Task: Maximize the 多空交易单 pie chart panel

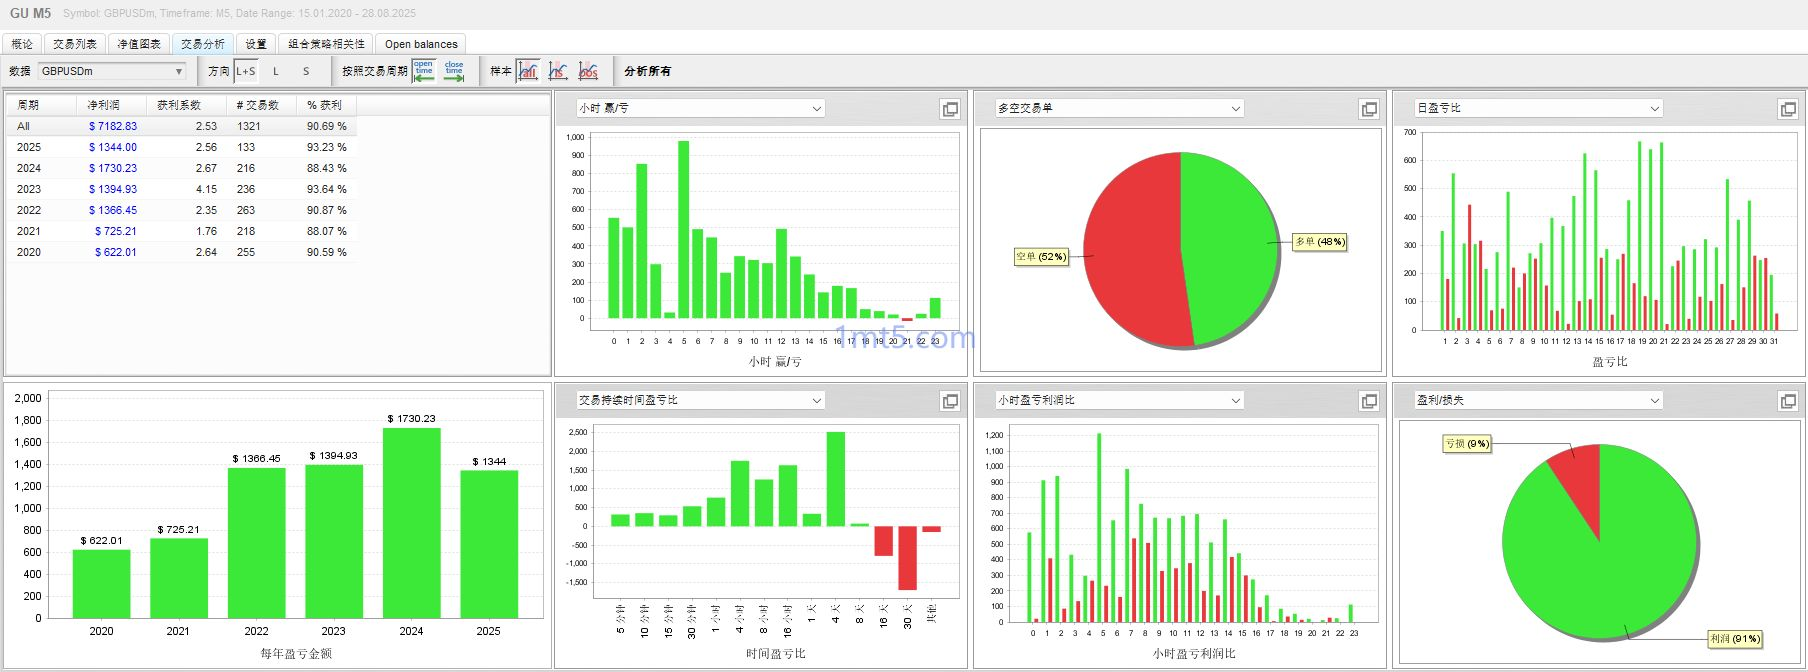Action: pyautogui.click(x=1369, y=109)
